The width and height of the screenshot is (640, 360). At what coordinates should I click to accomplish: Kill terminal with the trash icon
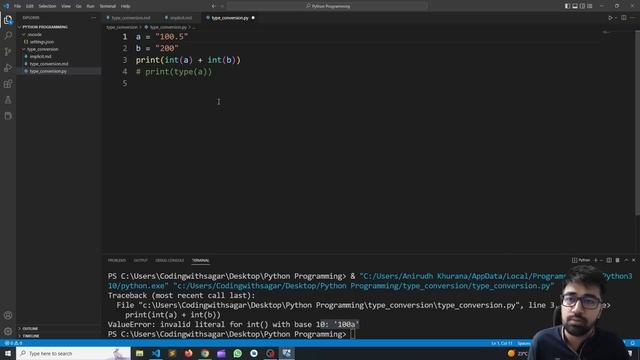tap(618, 260)
